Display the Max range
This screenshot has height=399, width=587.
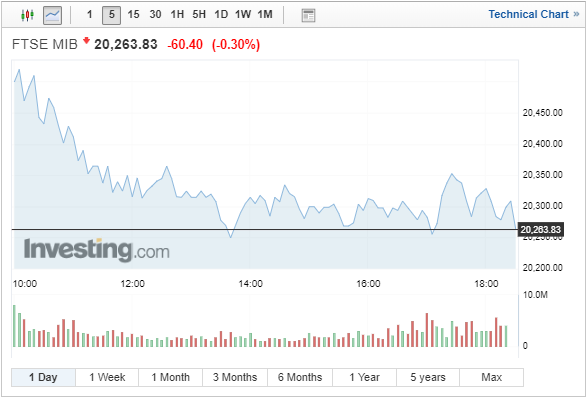tap(492, 377)
